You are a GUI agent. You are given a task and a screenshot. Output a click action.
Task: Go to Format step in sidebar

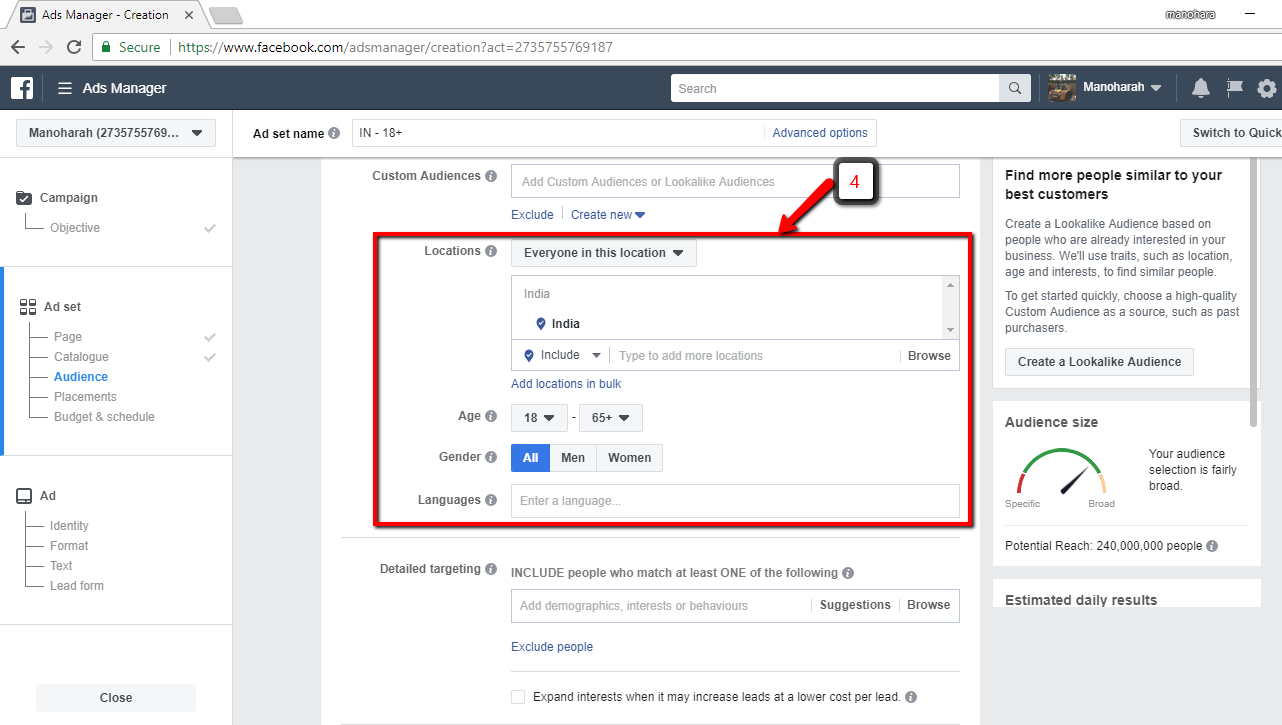69,546
